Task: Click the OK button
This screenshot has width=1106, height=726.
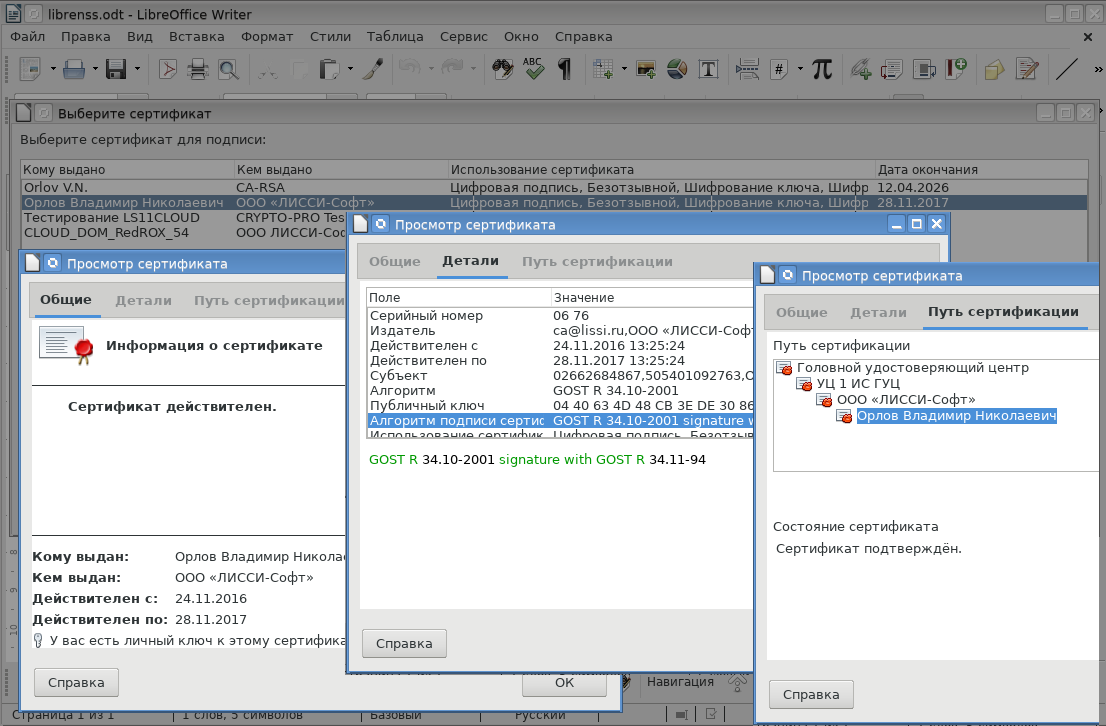Action: click(x=564, y=683)
